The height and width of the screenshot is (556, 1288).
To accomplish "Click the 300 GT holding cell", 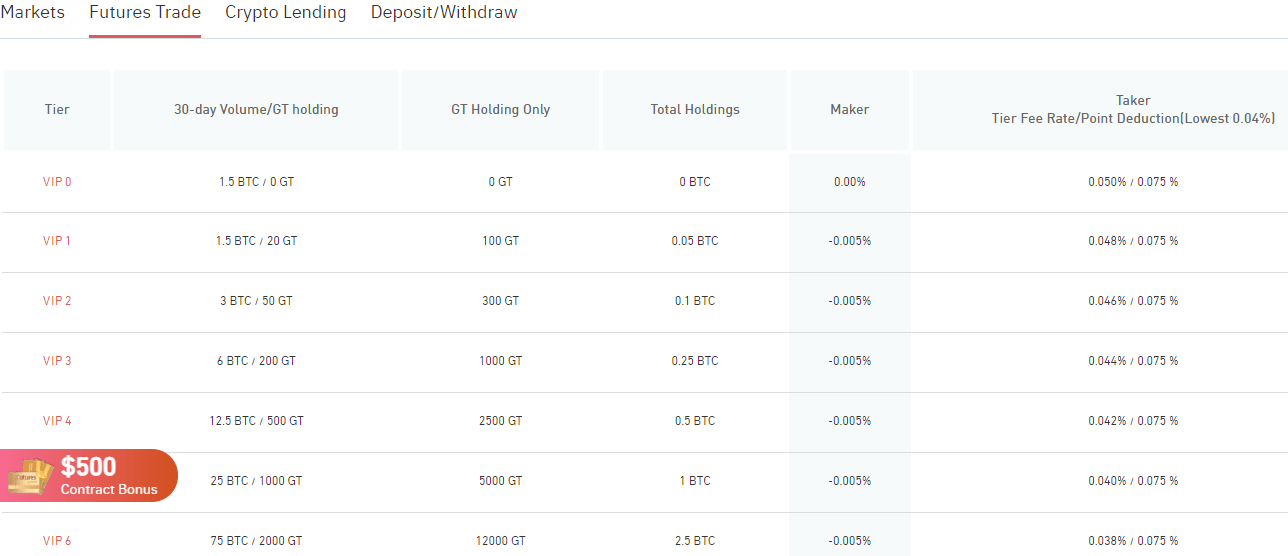I will (500, 301).
